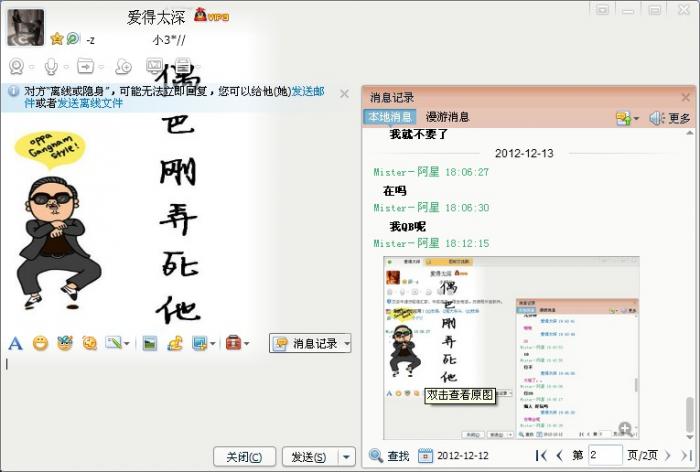Viewport: 700px width, 472px height.
Task: Click the music share icon
Action: click(x=175, y=343)
